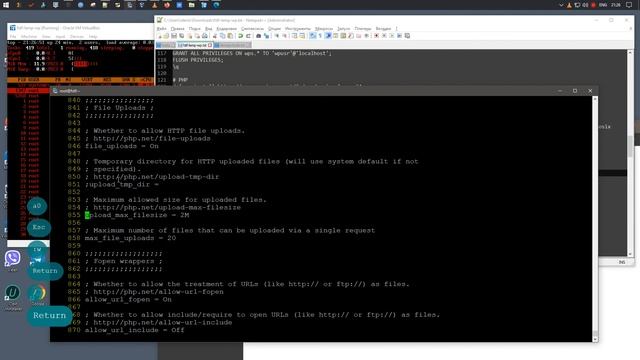Click Save All icon in Notepad++ toolbar
This screenshot has width=640, height=360.
click(x=182, y=36)
